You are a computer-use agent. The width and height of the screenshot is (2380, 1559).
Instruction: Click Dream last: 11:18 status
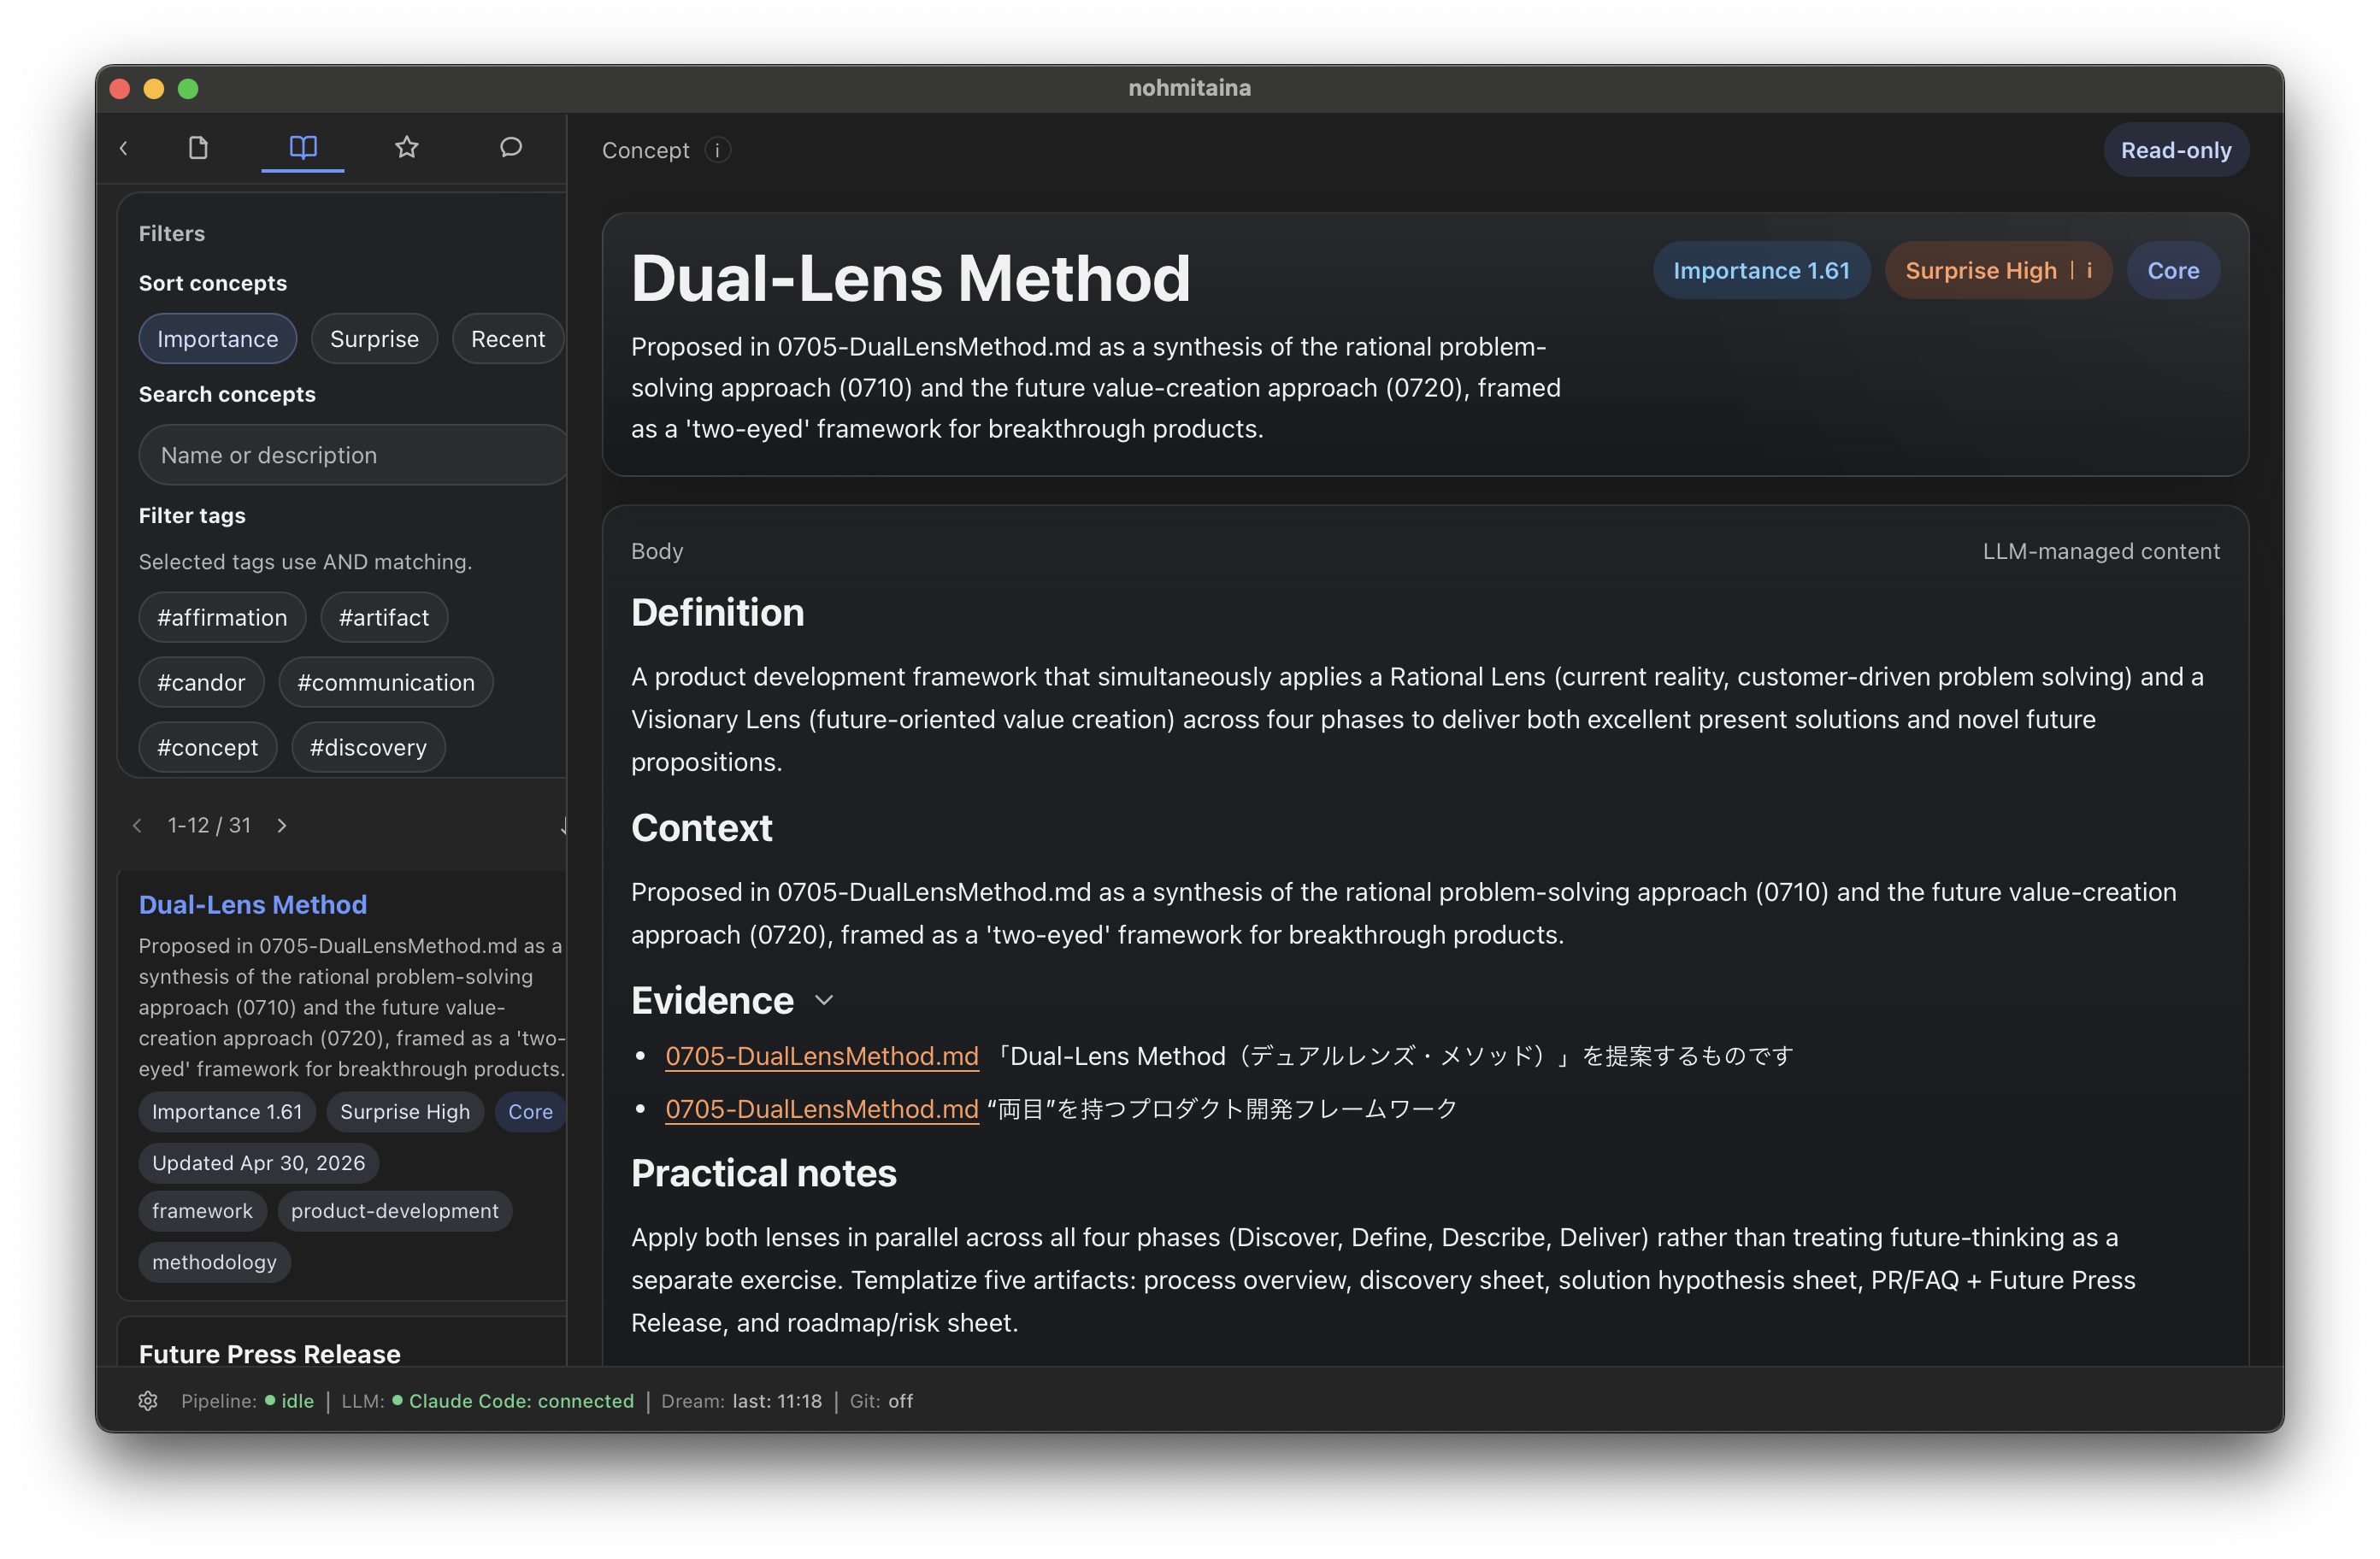[x=741, y=1401]
